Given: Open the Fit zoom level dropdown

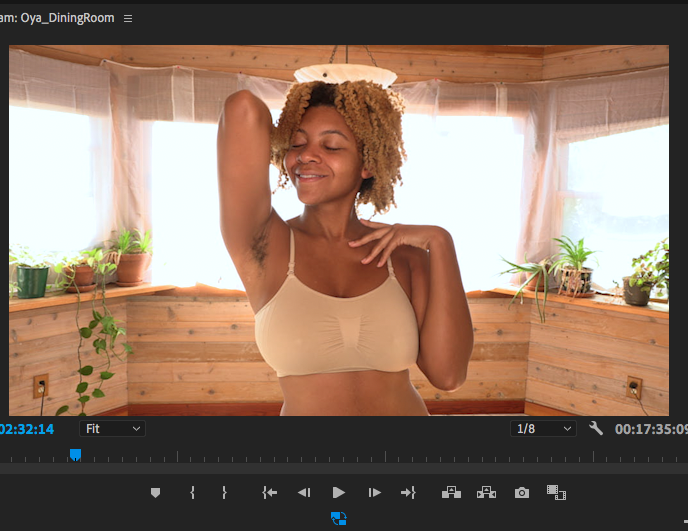Looking at the screenshot, I should pos(112,429).
